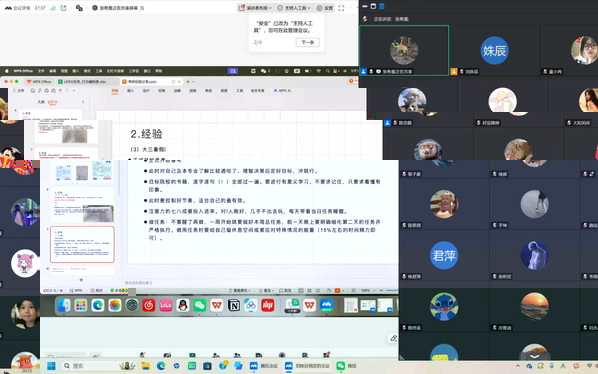
Task: Open NetEase Cloud Music in the dock
Action: [x=149, y=305]
